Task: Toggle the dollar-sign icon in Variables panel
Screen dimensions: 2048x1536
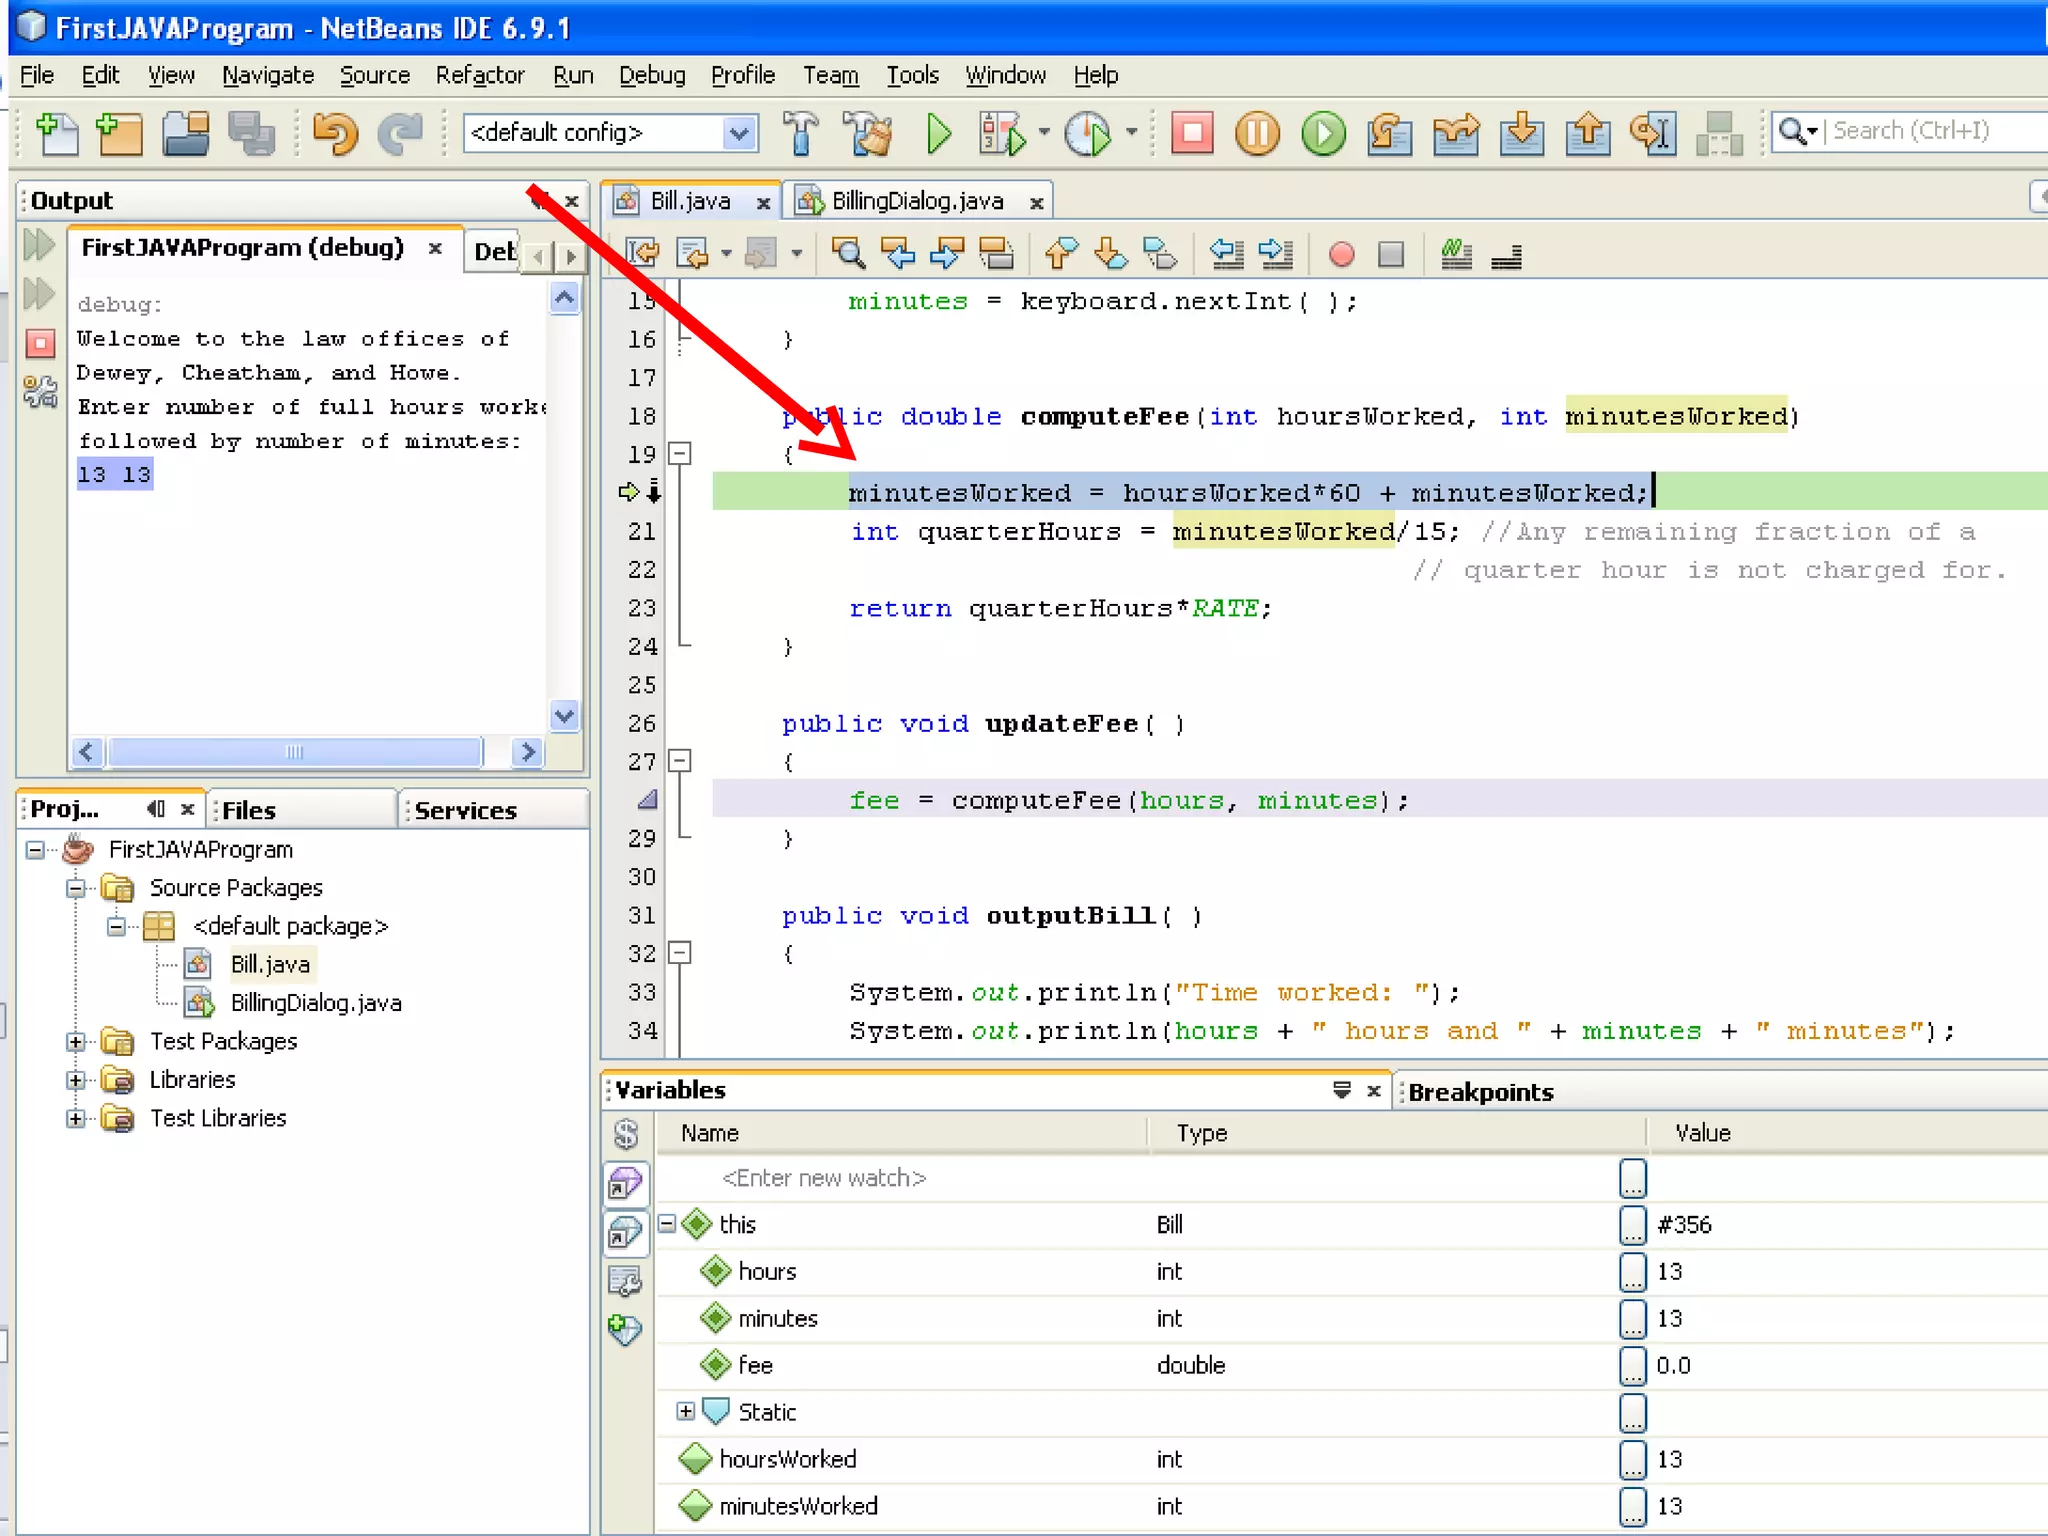Action: (626, 1134)
